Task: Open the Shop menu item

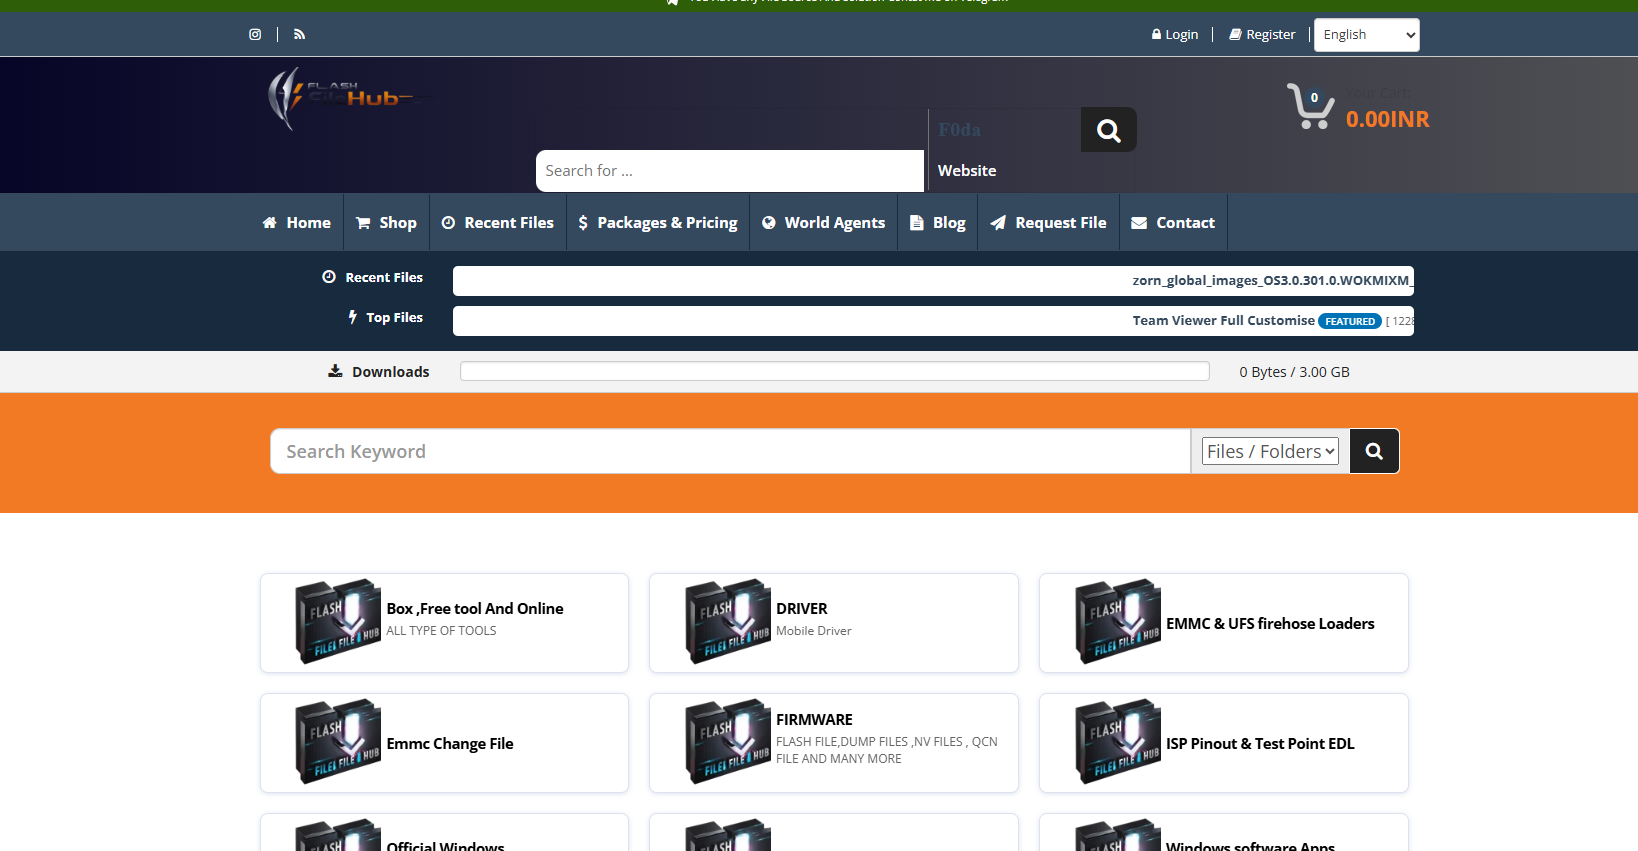Action: pos(386,222)
